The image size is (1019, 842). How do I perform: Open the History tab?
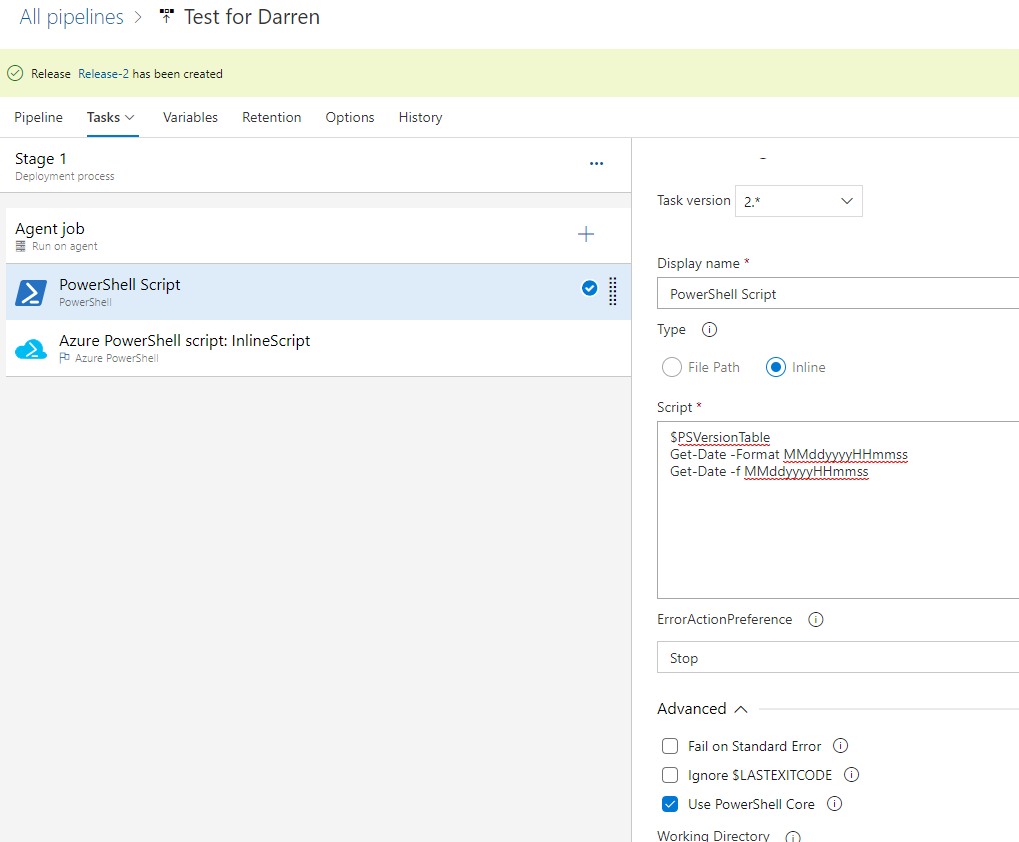420,117
